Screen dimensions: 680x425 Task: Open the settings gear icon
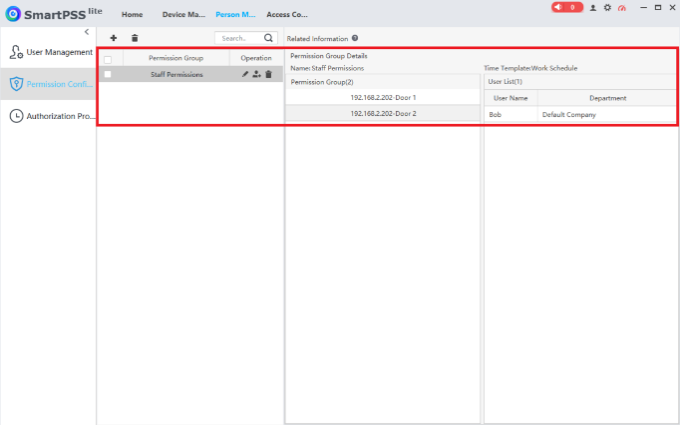[x=607, y=7]
